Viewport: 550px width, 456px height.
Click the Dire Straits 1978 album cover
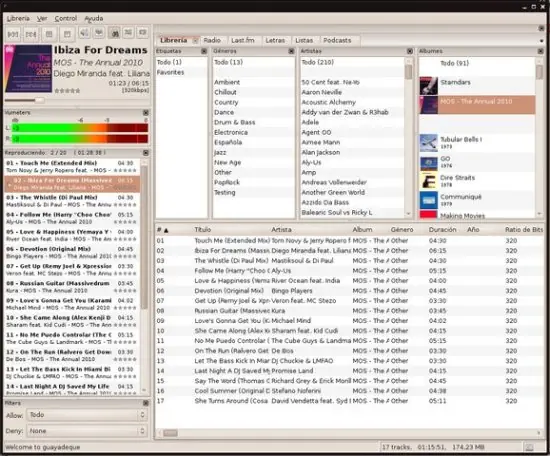tap(429, 181)
